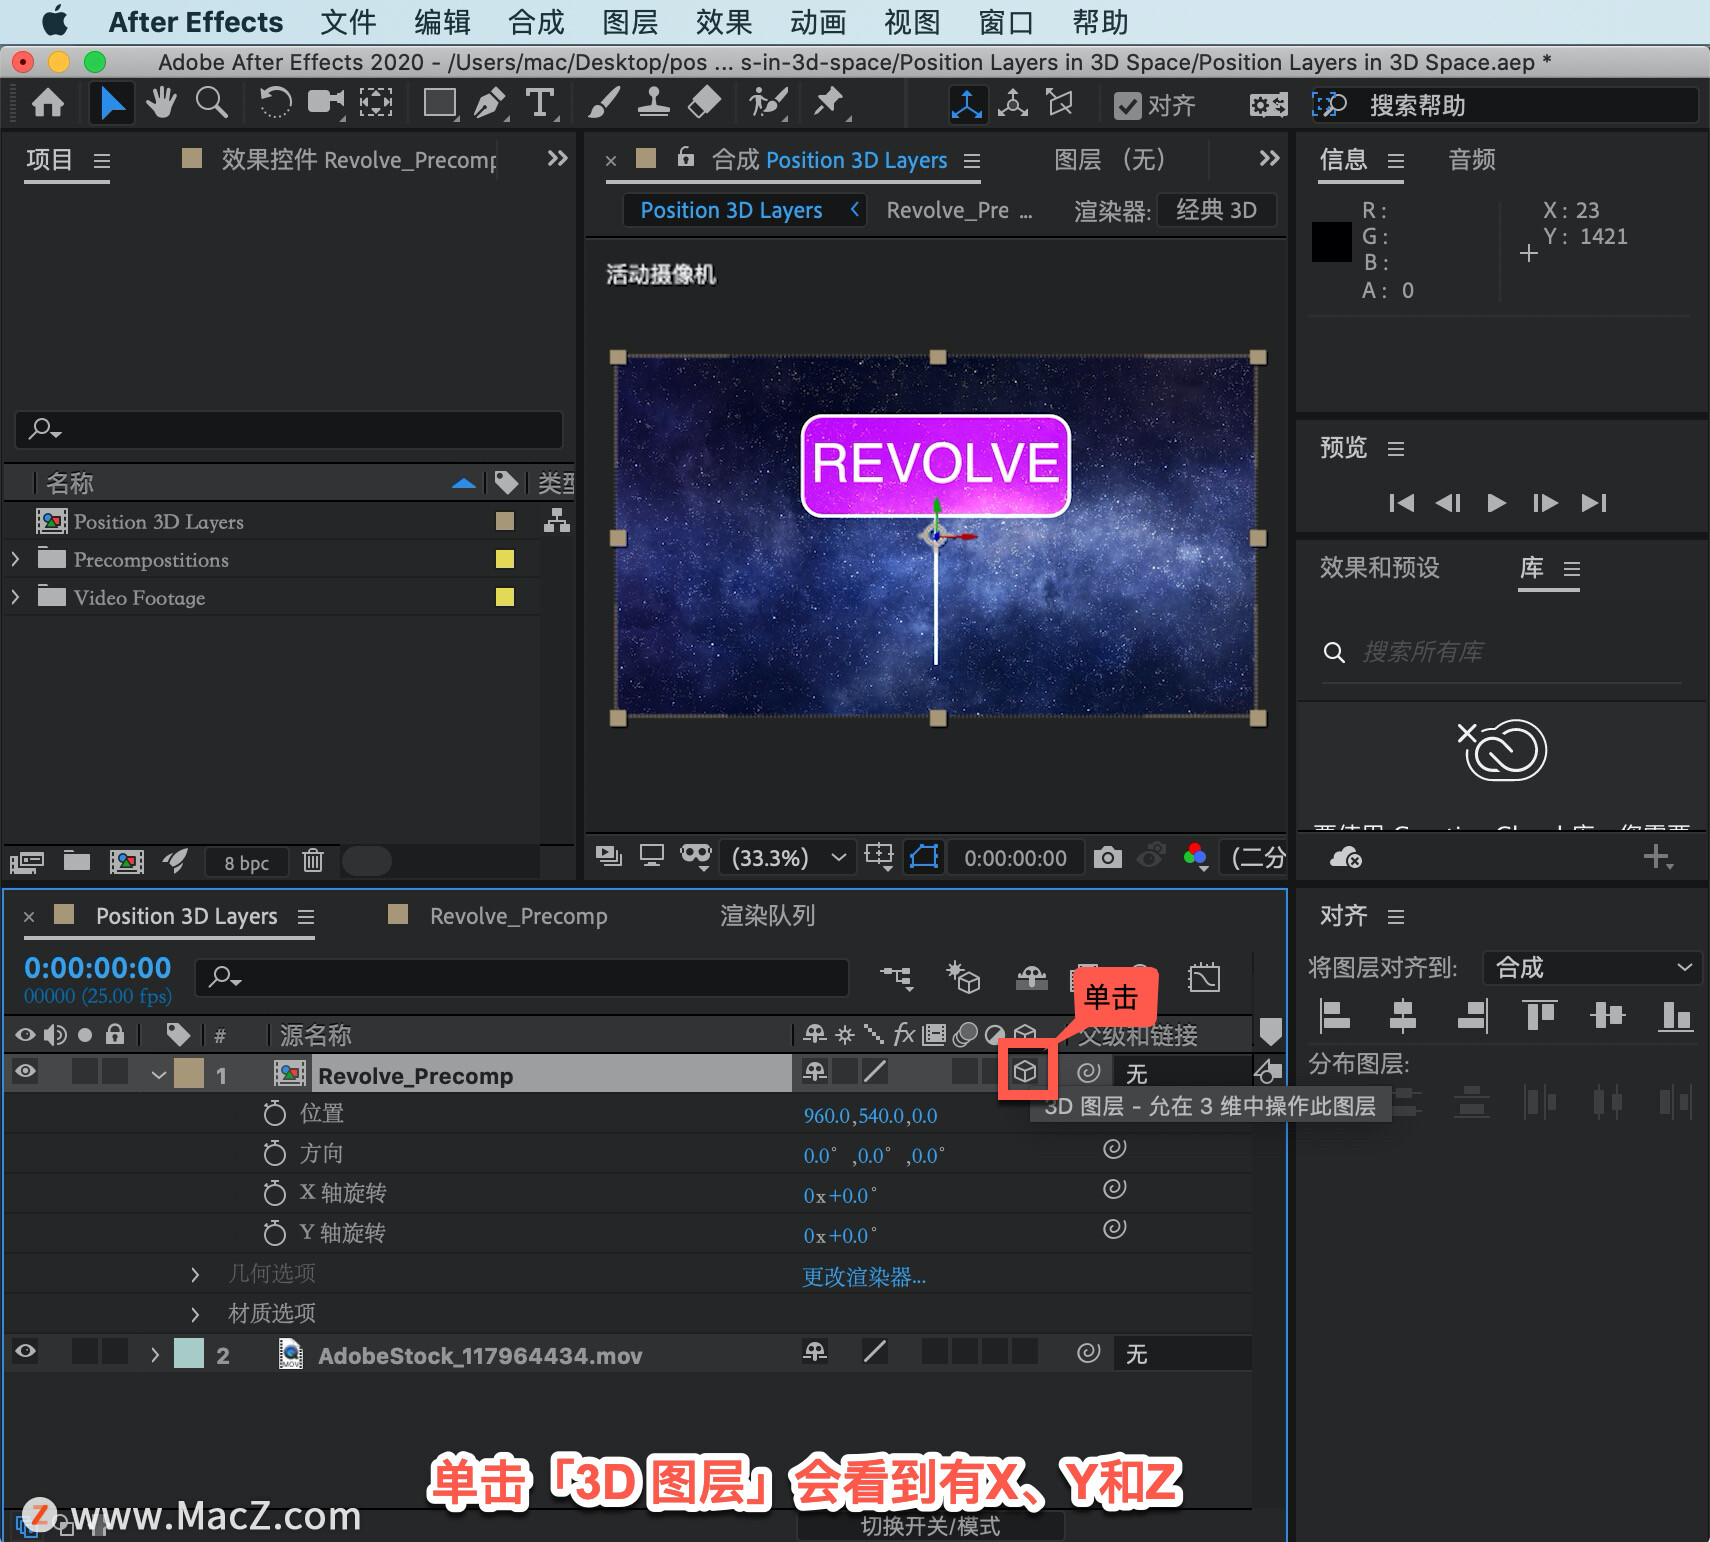
Task: Click 8 bpc color depth button
Action: [x=246, y=862]
